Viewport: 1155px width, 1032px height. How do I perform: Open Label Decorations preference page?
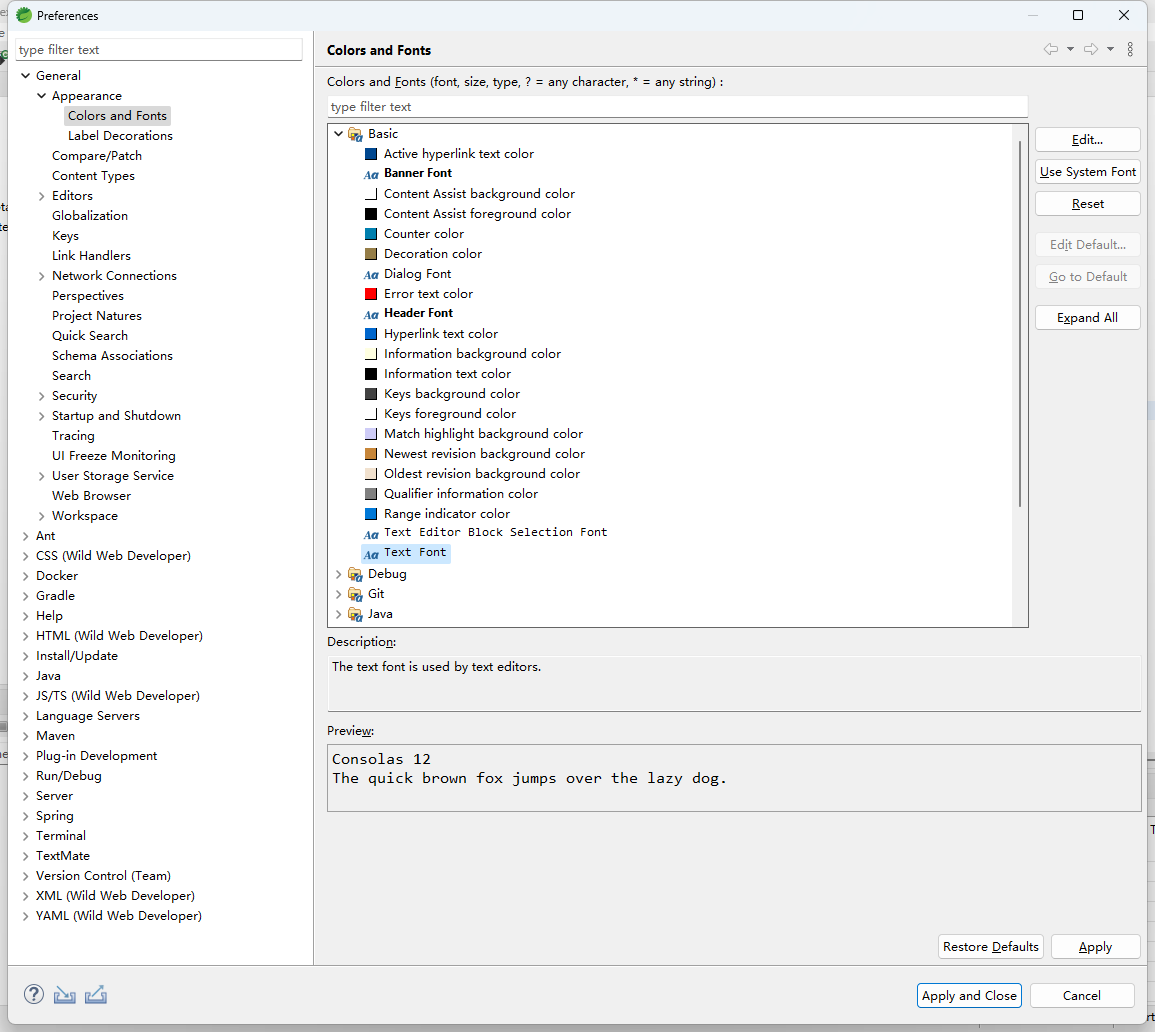(x=120, y=136)
